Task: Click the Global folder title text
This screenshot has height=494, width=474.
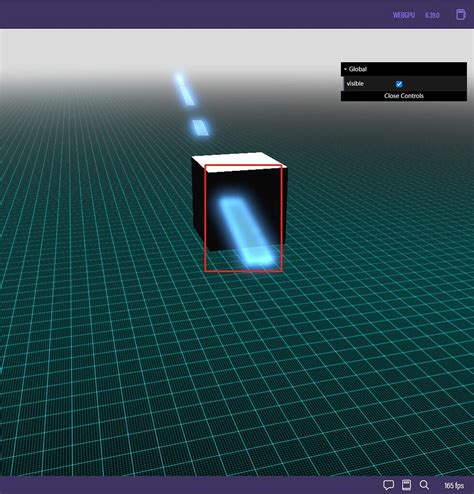Action: 358,69
